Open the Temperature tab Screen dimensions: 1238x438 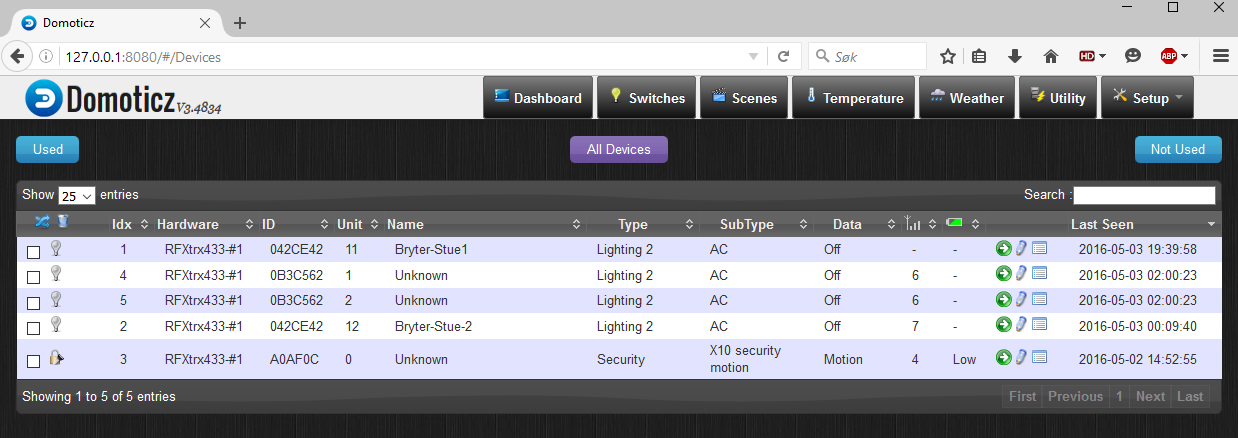pos(853,98)
